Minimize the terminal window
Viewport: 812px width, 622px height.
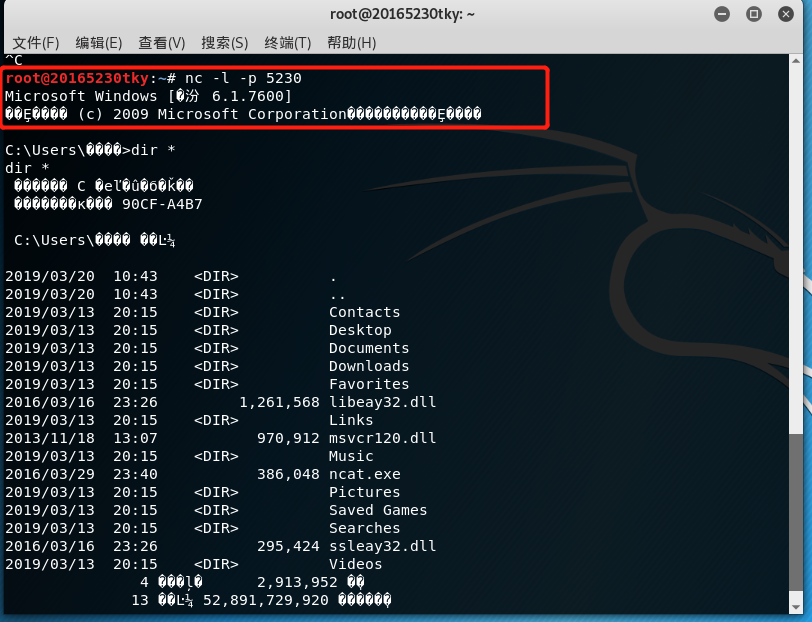(721, 14)
